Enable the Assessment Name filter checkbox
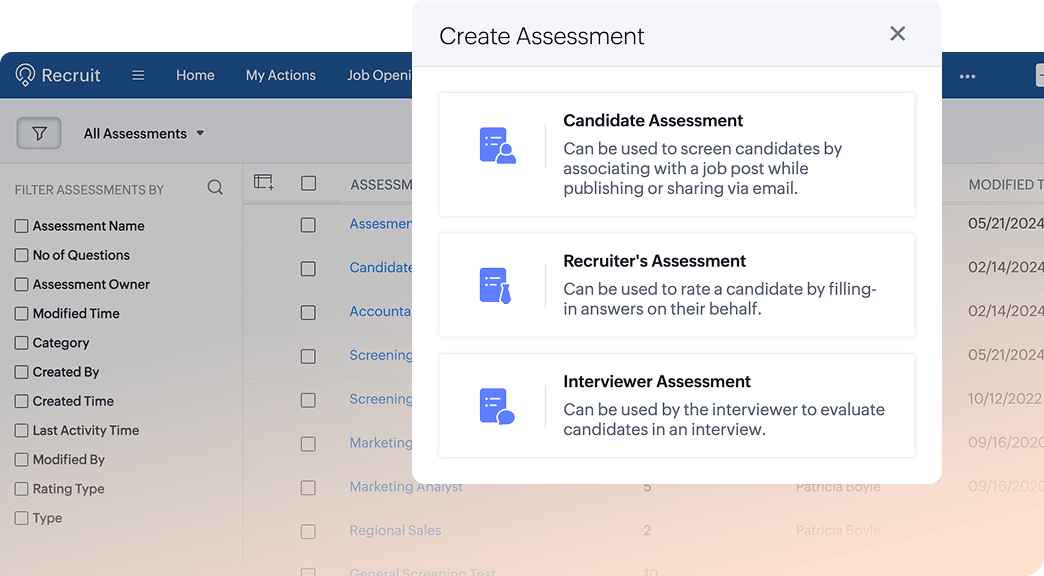Image resolution: width=1044 pixels, height=576 pixels. coord(21,226)
